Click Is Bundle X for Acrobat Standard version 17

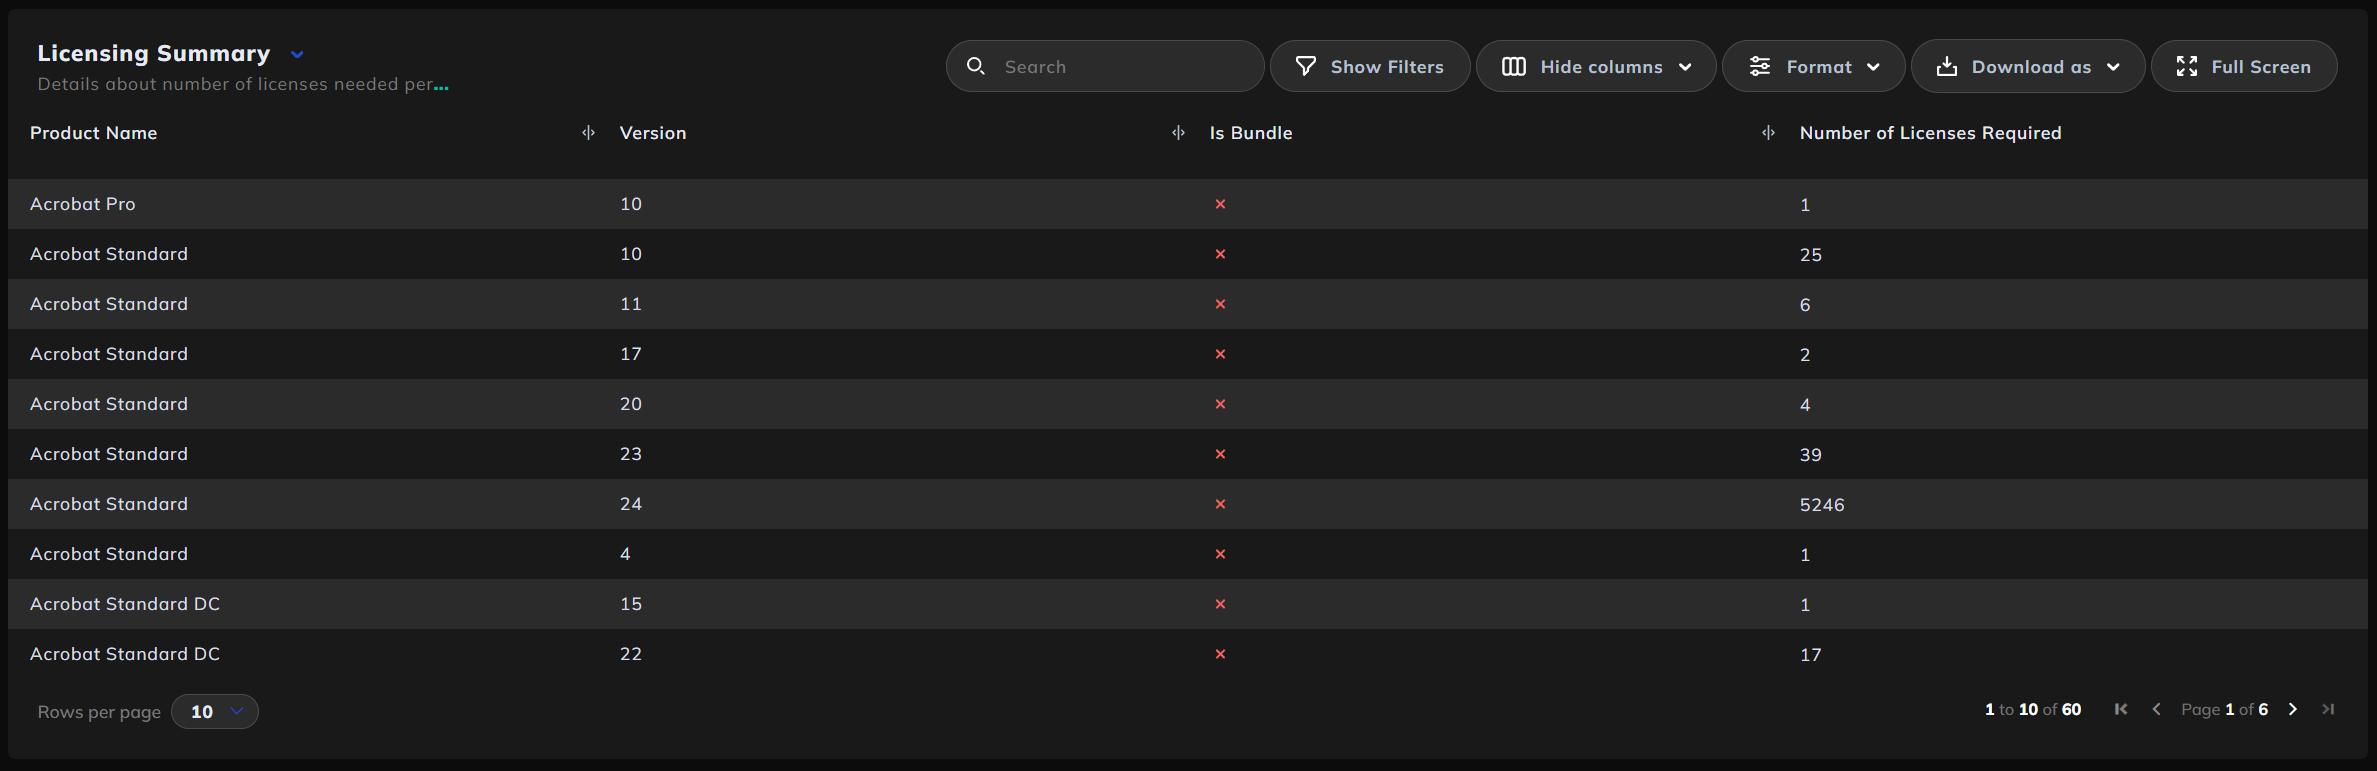pos(1220,354)
